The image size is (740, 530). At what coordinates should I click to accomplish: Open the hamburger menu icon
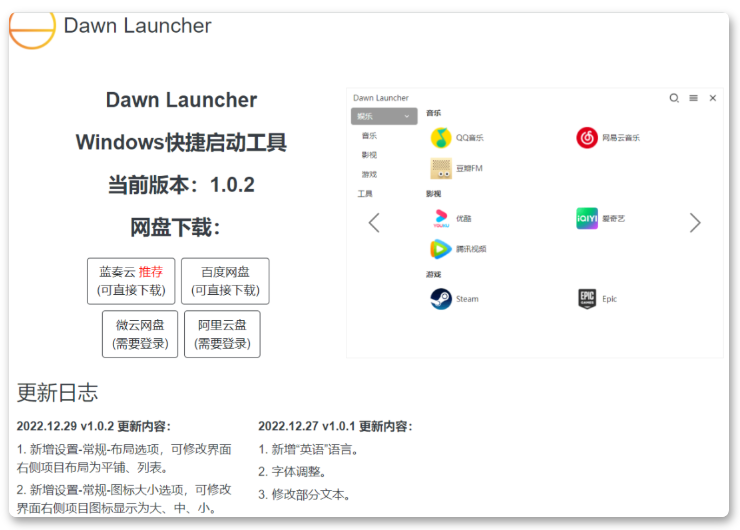(x=694, y=98)
